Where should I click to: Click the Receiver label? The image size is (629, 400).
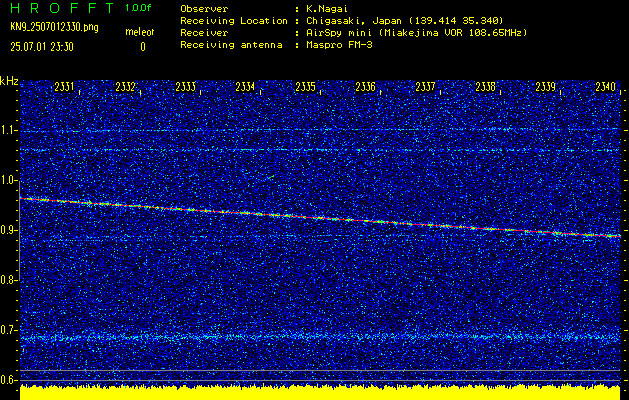[x=204, y=33]
